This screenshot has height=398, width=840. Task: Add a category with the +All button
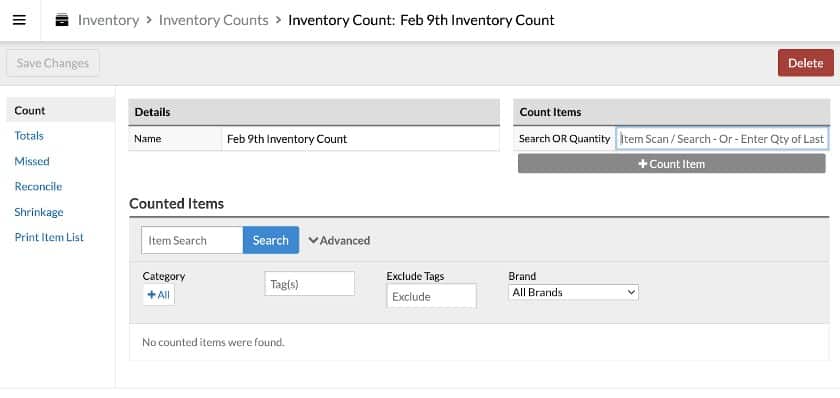(159, 295)
